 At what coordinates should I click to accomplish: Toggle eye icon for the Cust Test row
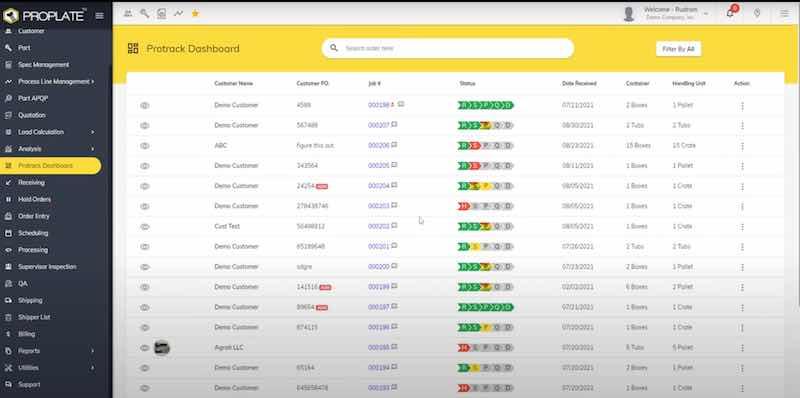145,227
